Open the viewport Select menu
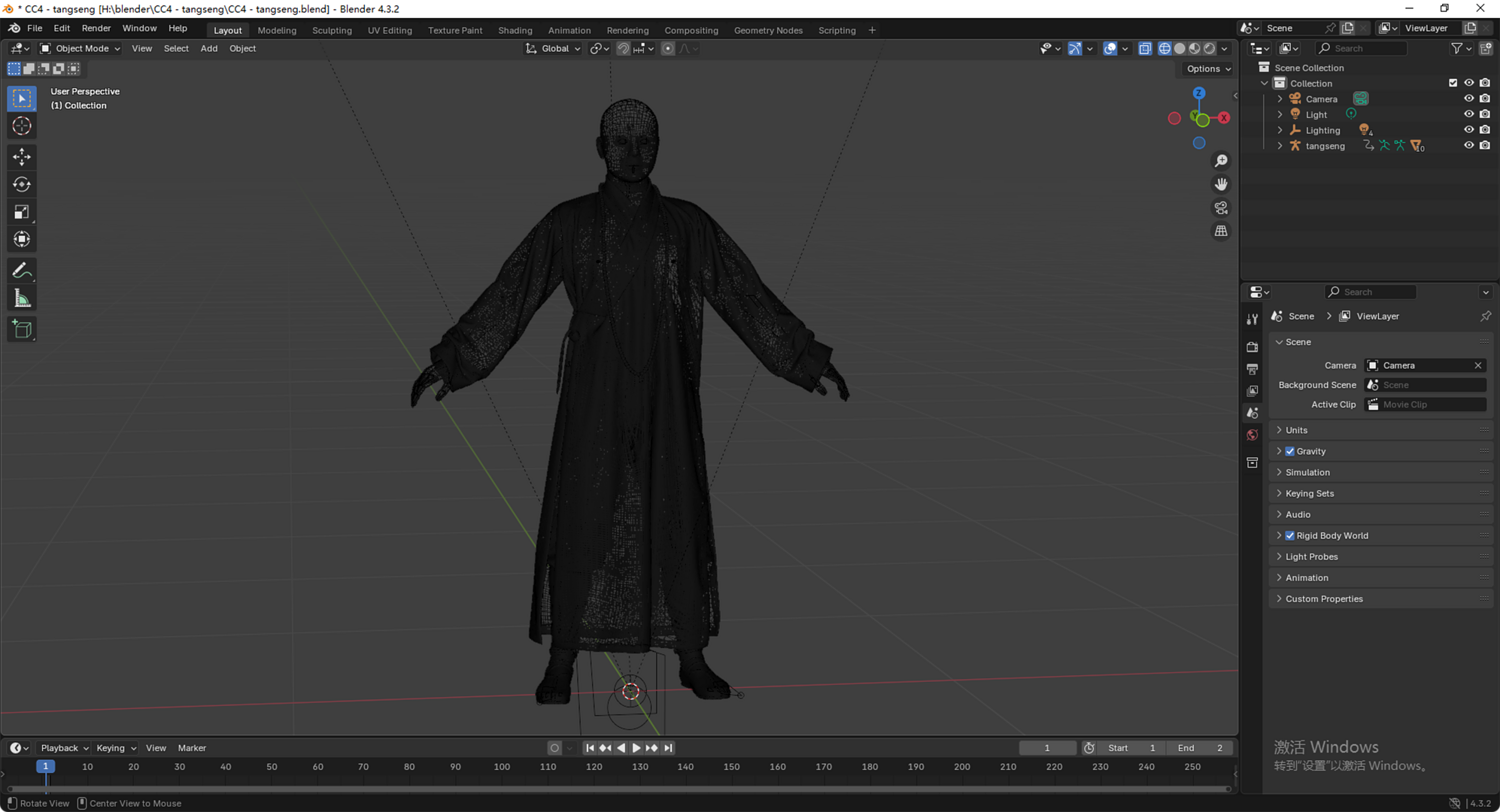 (x=176, y=48)
